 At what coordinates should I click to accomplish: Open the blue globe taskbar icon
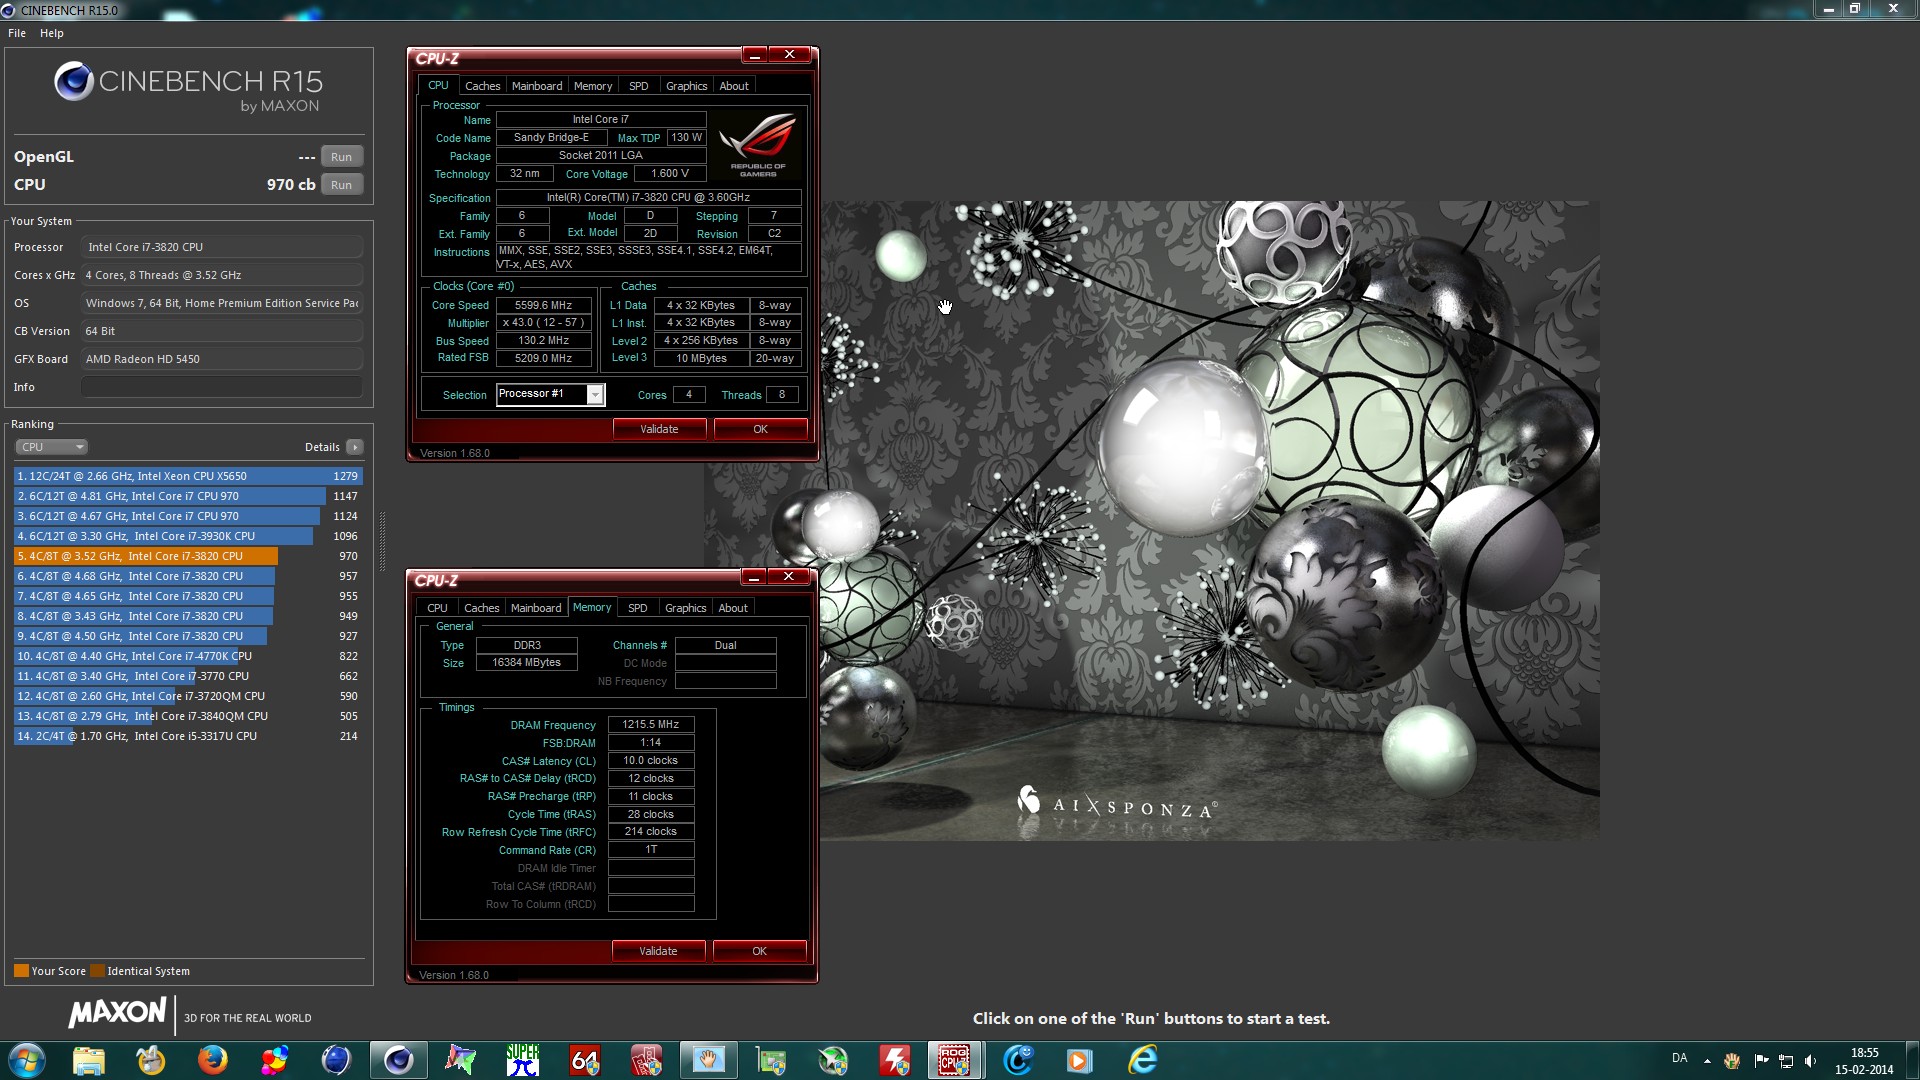(x=336, y=1060)
